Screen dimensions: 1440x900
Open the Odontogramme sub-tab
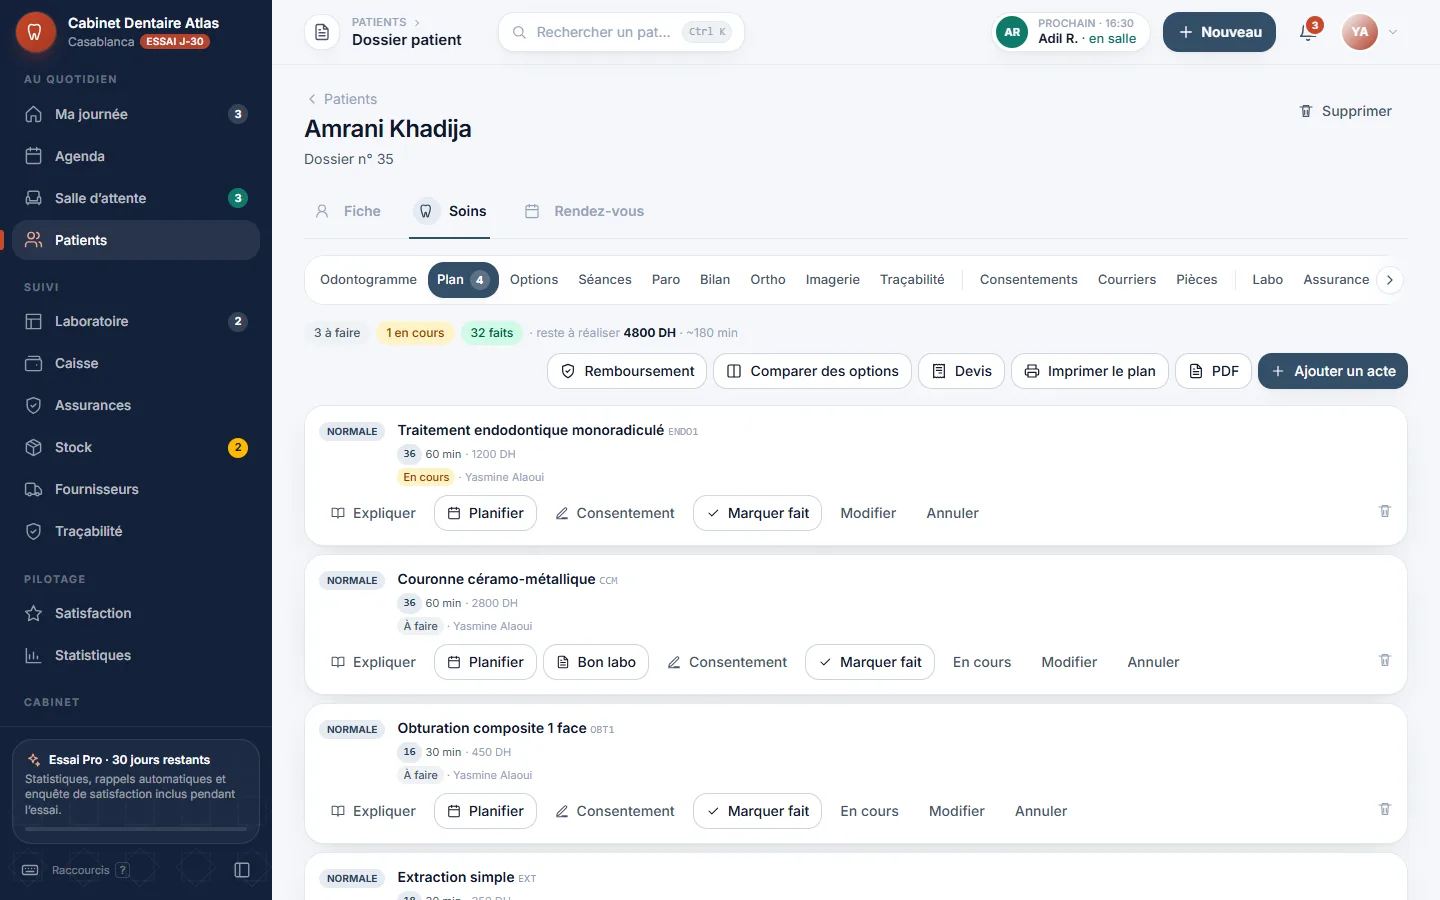click(x=368, y=280)
